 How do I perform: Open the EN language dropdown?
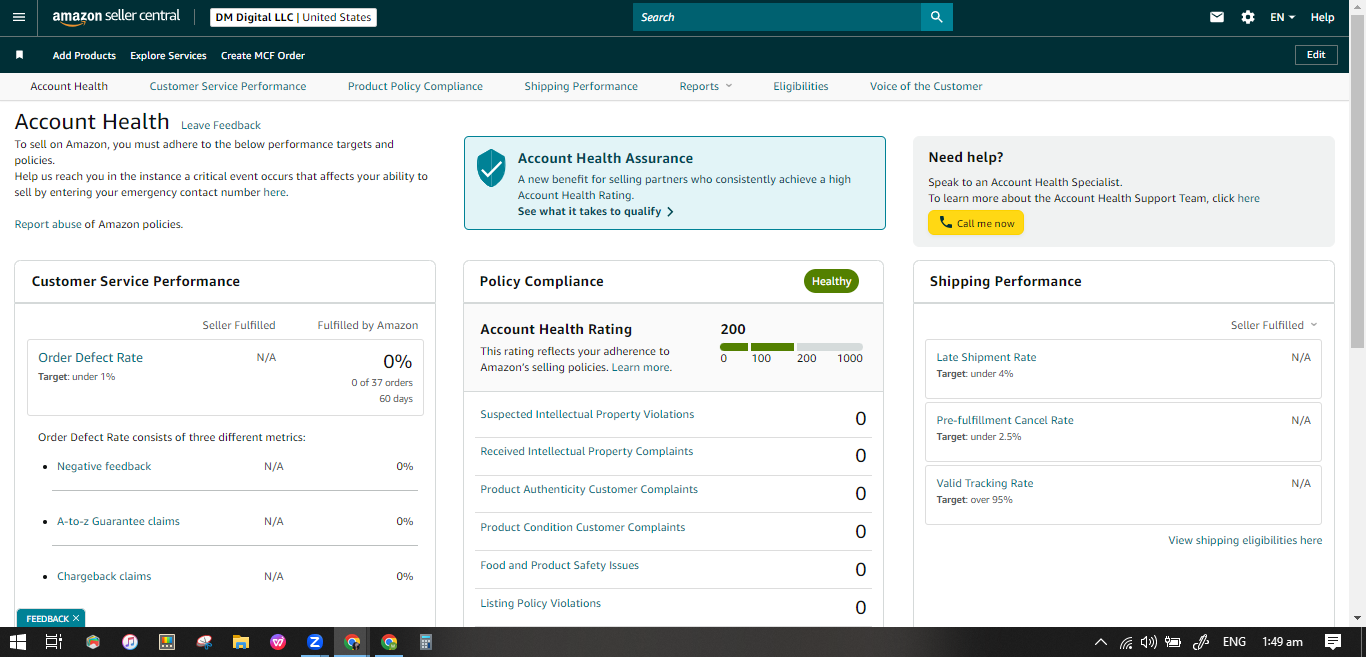click(x=1282, y=17)
